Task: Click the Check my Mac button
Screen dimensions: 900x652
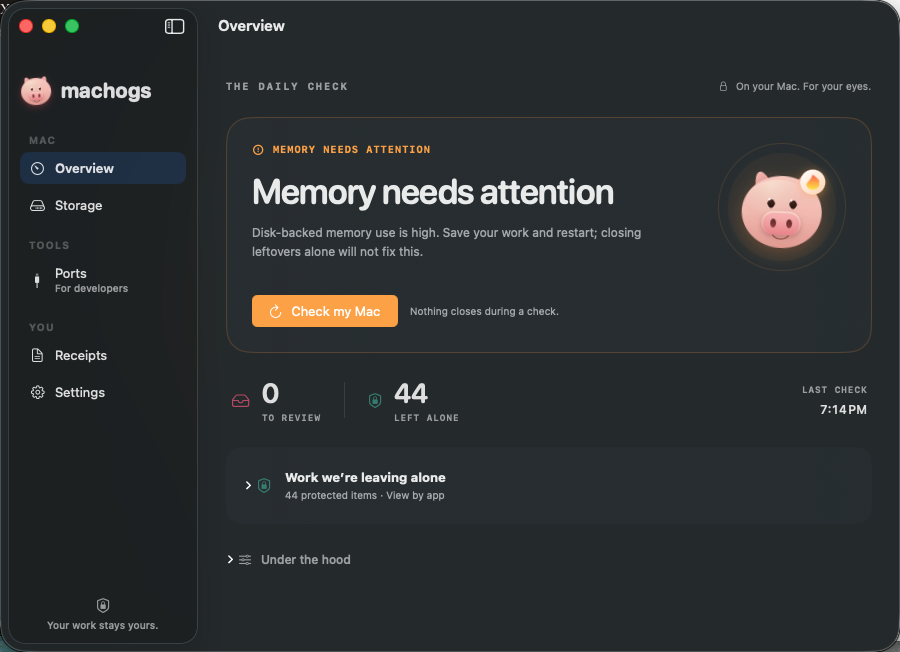Action: [x=325, y=311]
